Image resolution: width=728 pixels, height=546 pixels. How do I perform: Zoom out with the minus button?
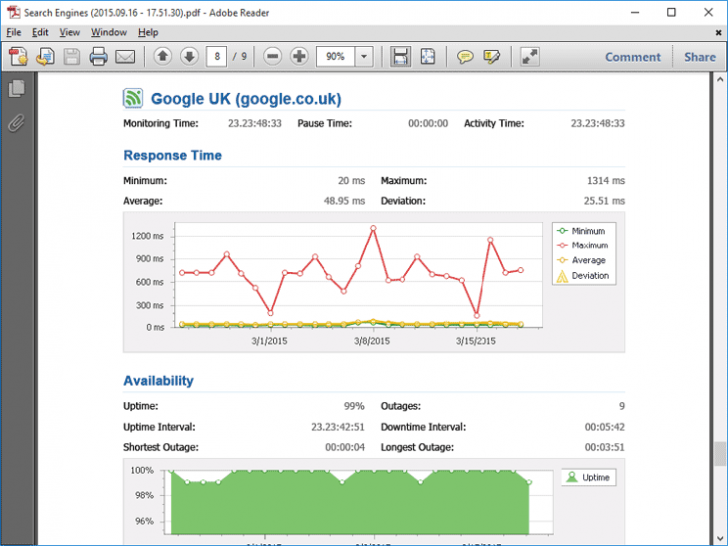(x=273, y=57)
